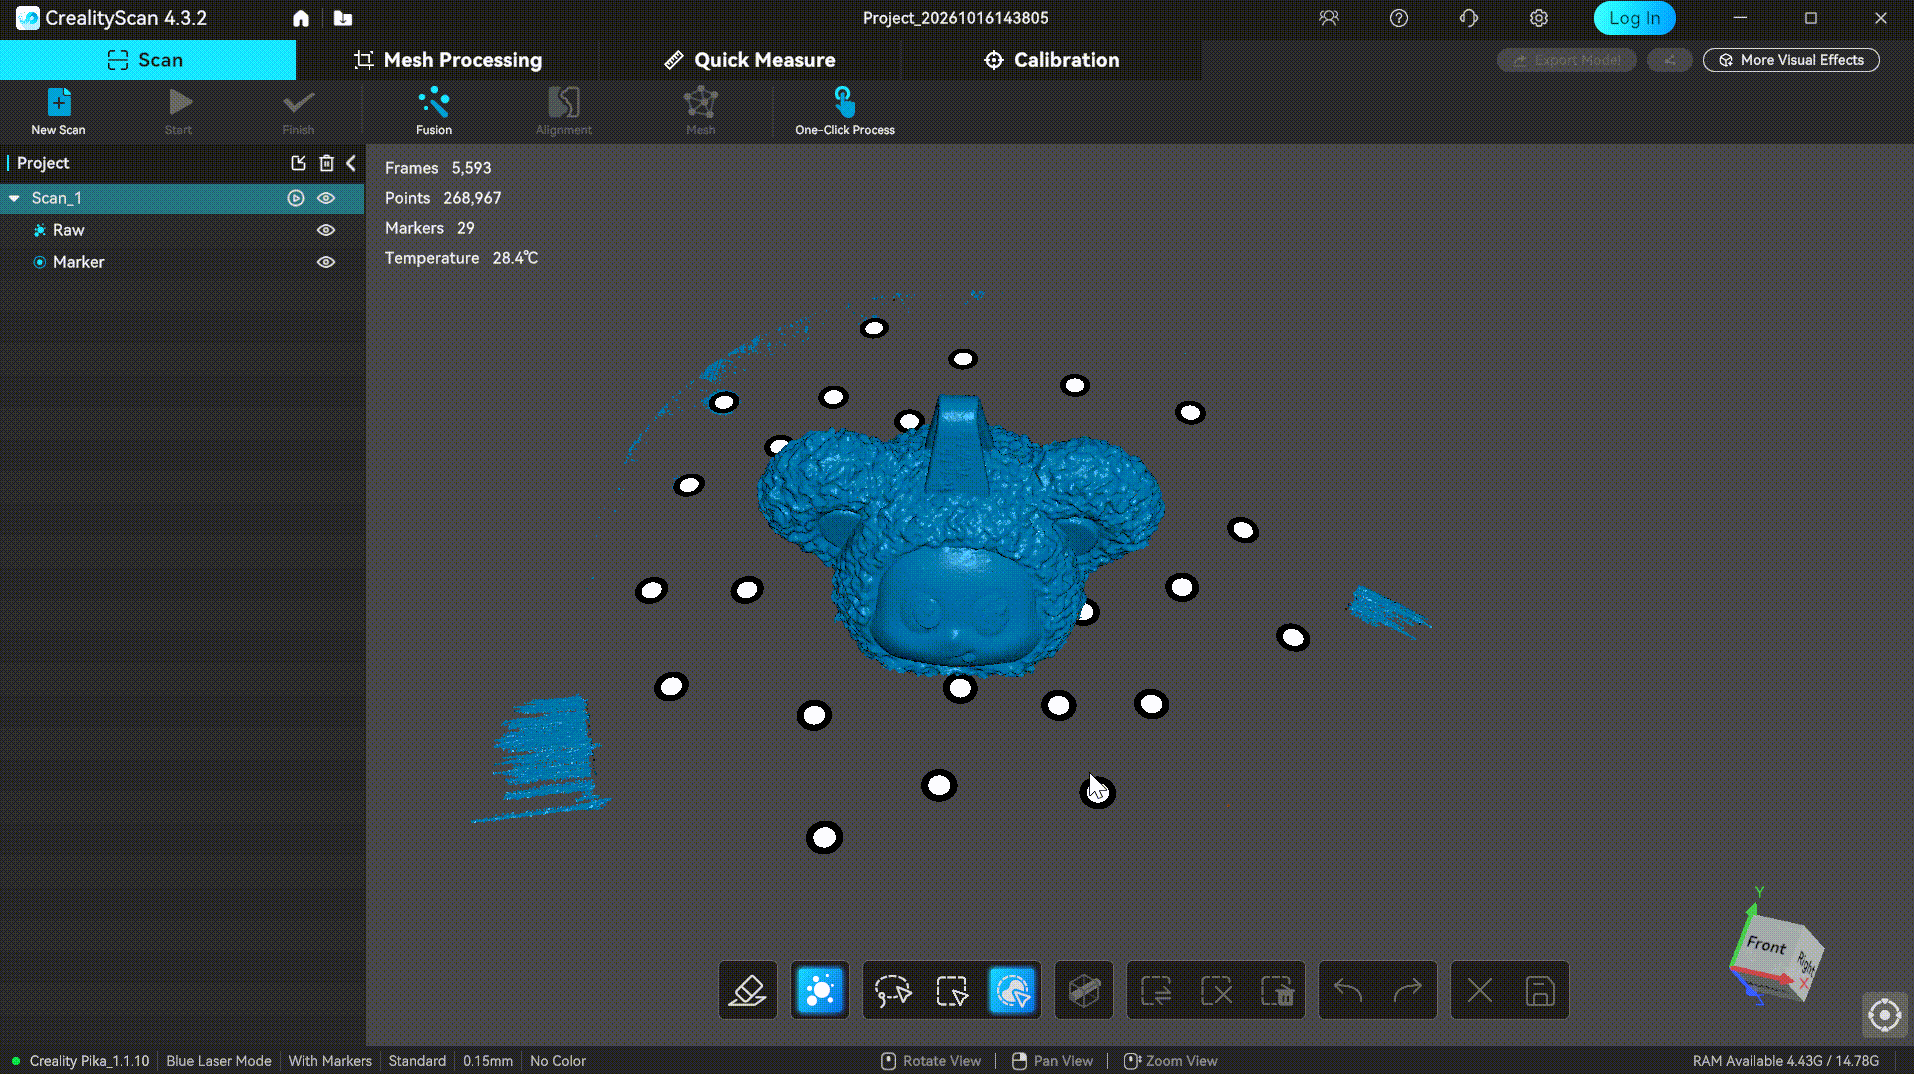Open project folder icon in title bar
Screen dimensions: 1914x1074
click(x=343, y=18)
